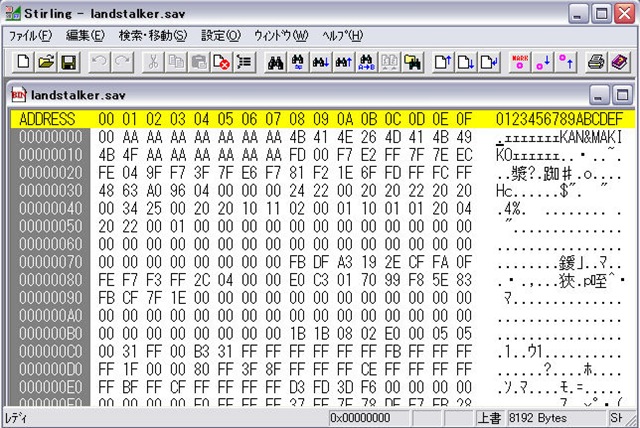The height and width of the screenshot is (428, 640).
Task: Click hex byte 48 in row 00000030
Action: pos(106,191)
